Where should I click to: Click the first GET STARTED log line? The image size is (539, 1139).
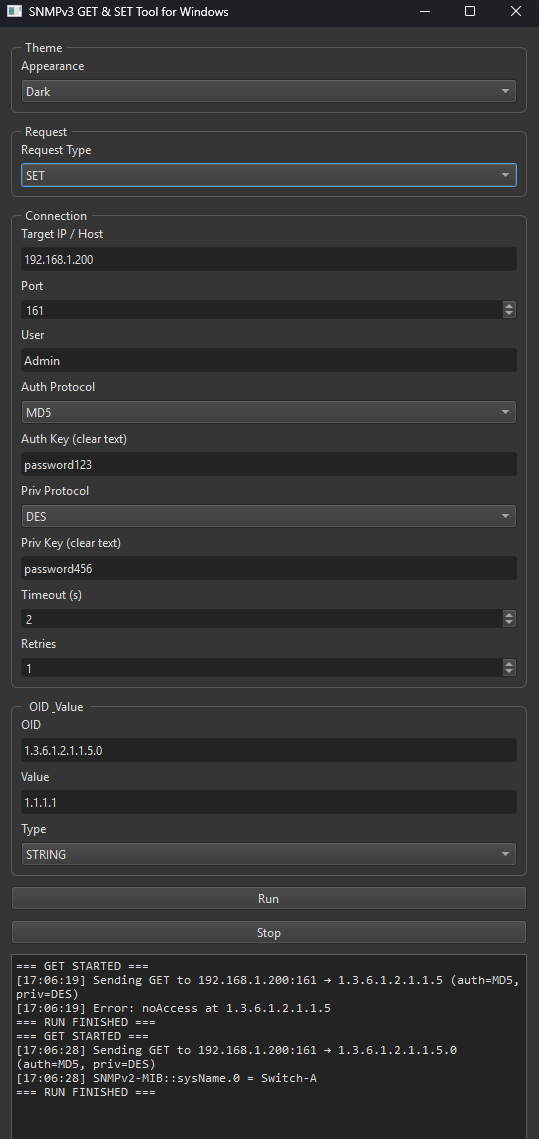[82, 966]
